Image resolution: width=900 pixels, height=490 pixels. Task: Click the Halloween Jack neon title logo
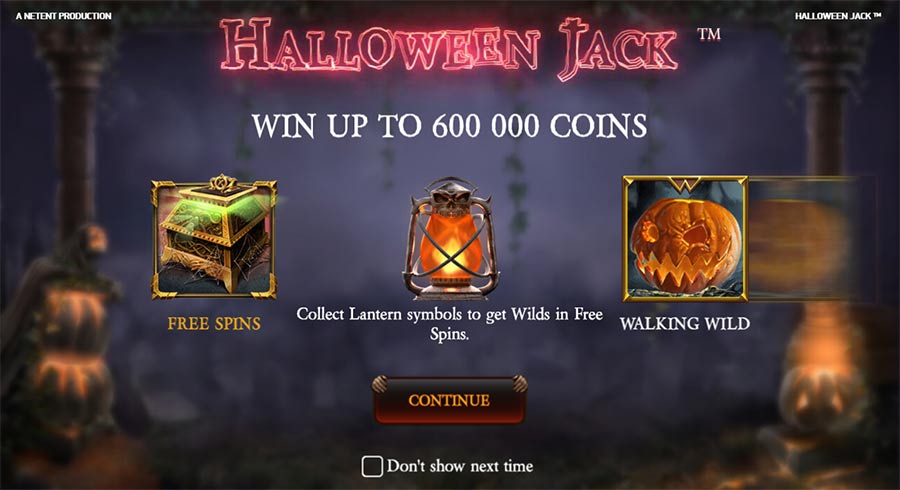point(449,47)
